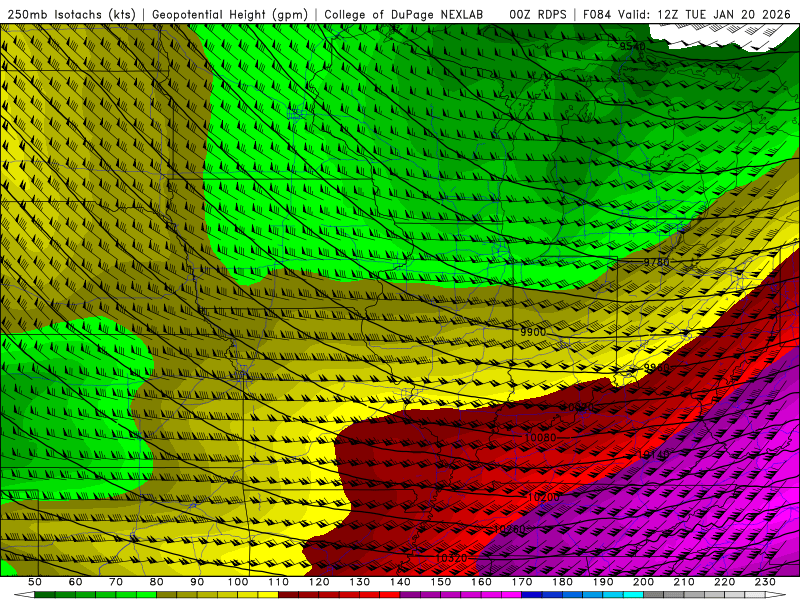Click the 9780 height contour label
The width and height of the screenshot is (800, 600).
656,262
